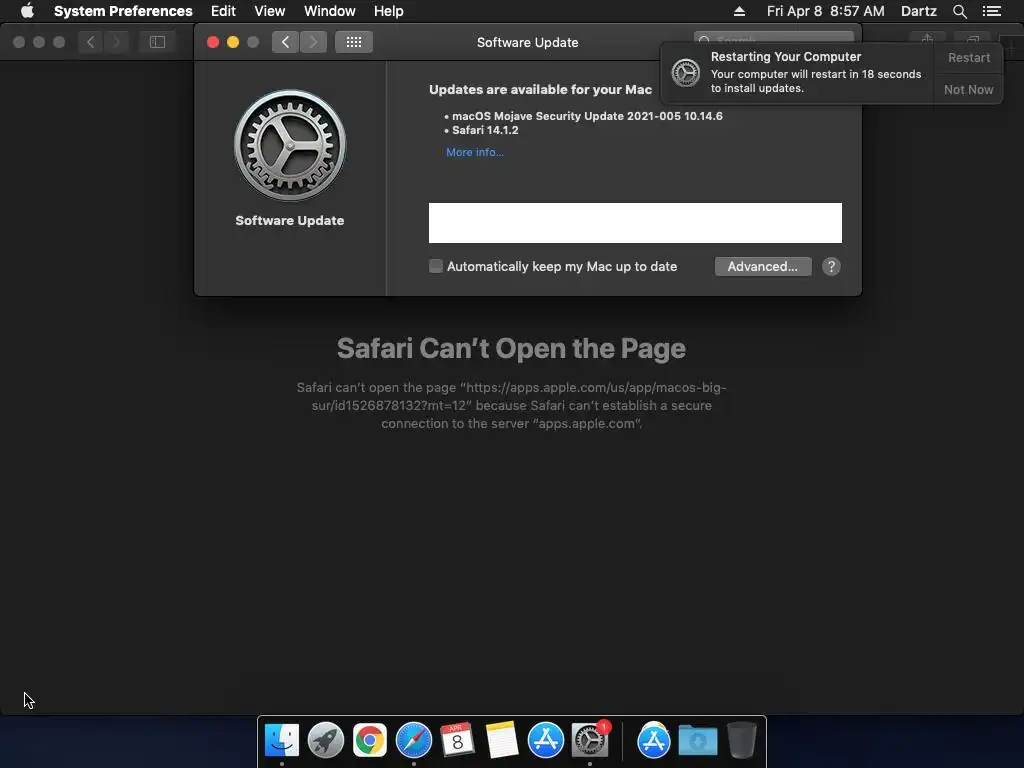This screenshot has height=768, width=1024.
Task: Open the Edit menu
Action: point(223,11)
